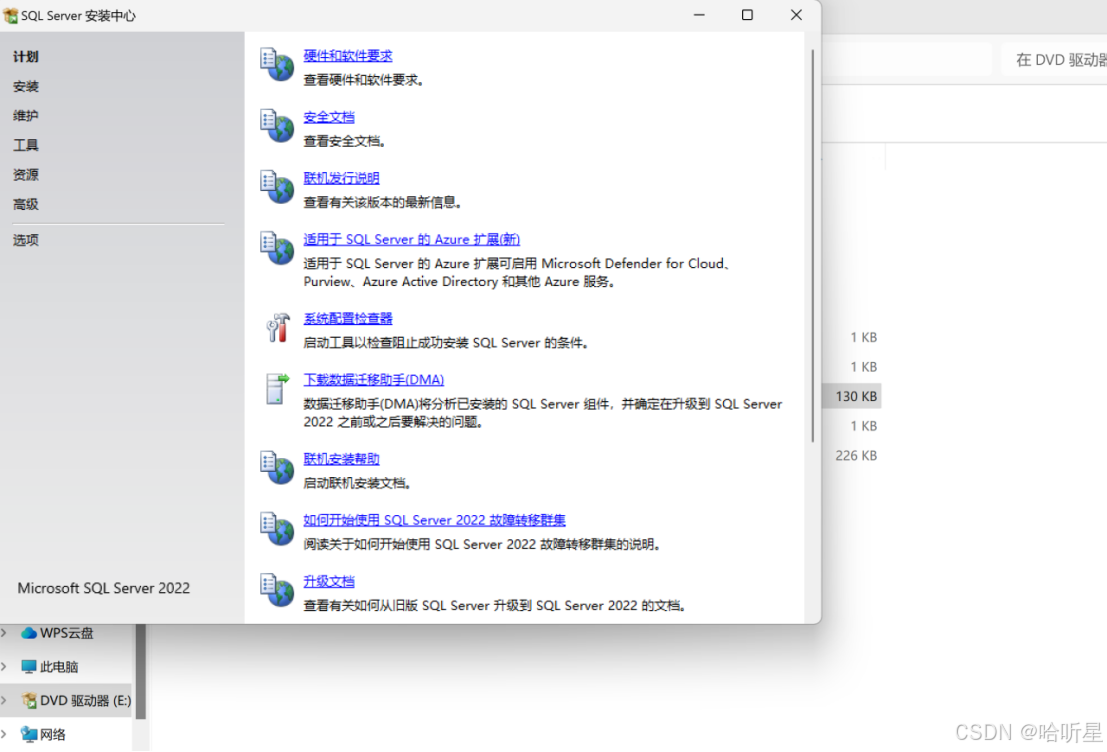Click the DVD 驱动器 (E:) drive icon
The width and height of the screenshot is (1107, 752).
click(x=29, y=700)
